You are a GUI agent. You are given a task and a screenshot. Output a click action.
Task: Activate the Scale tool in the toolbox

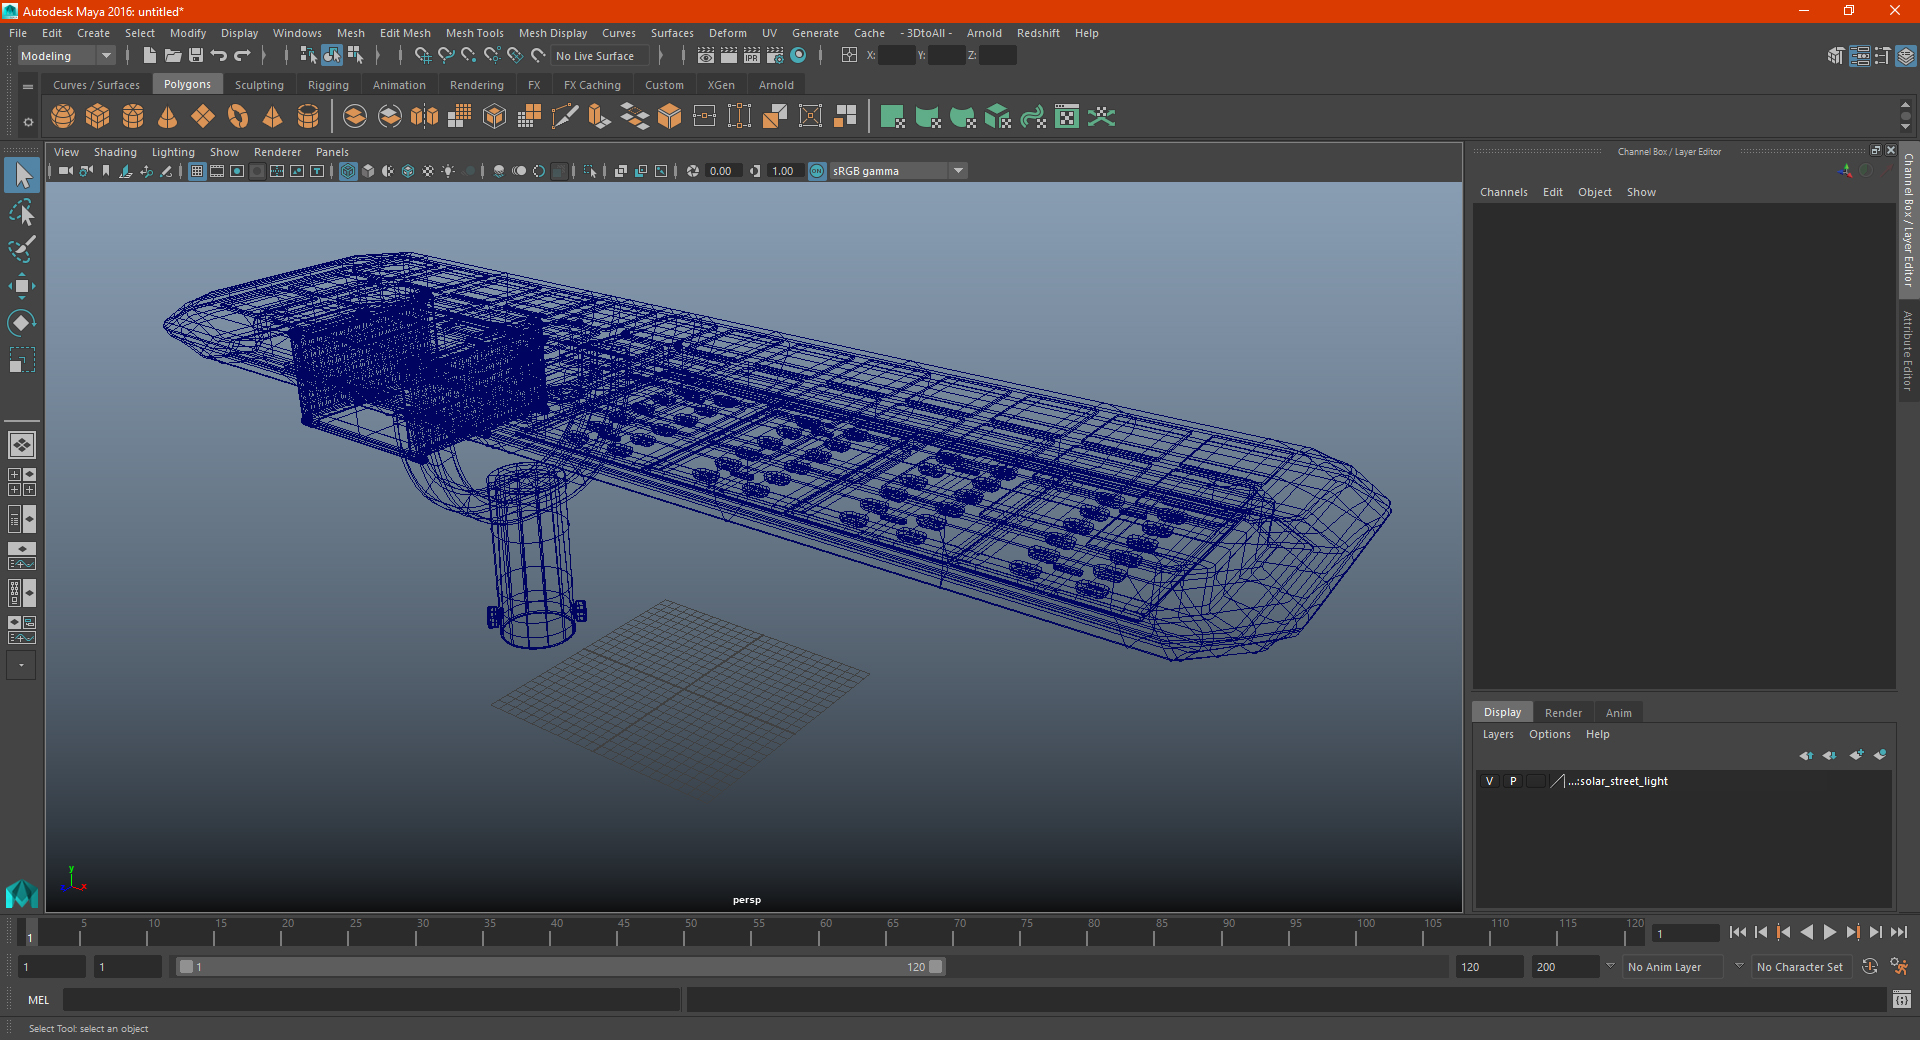22,360
